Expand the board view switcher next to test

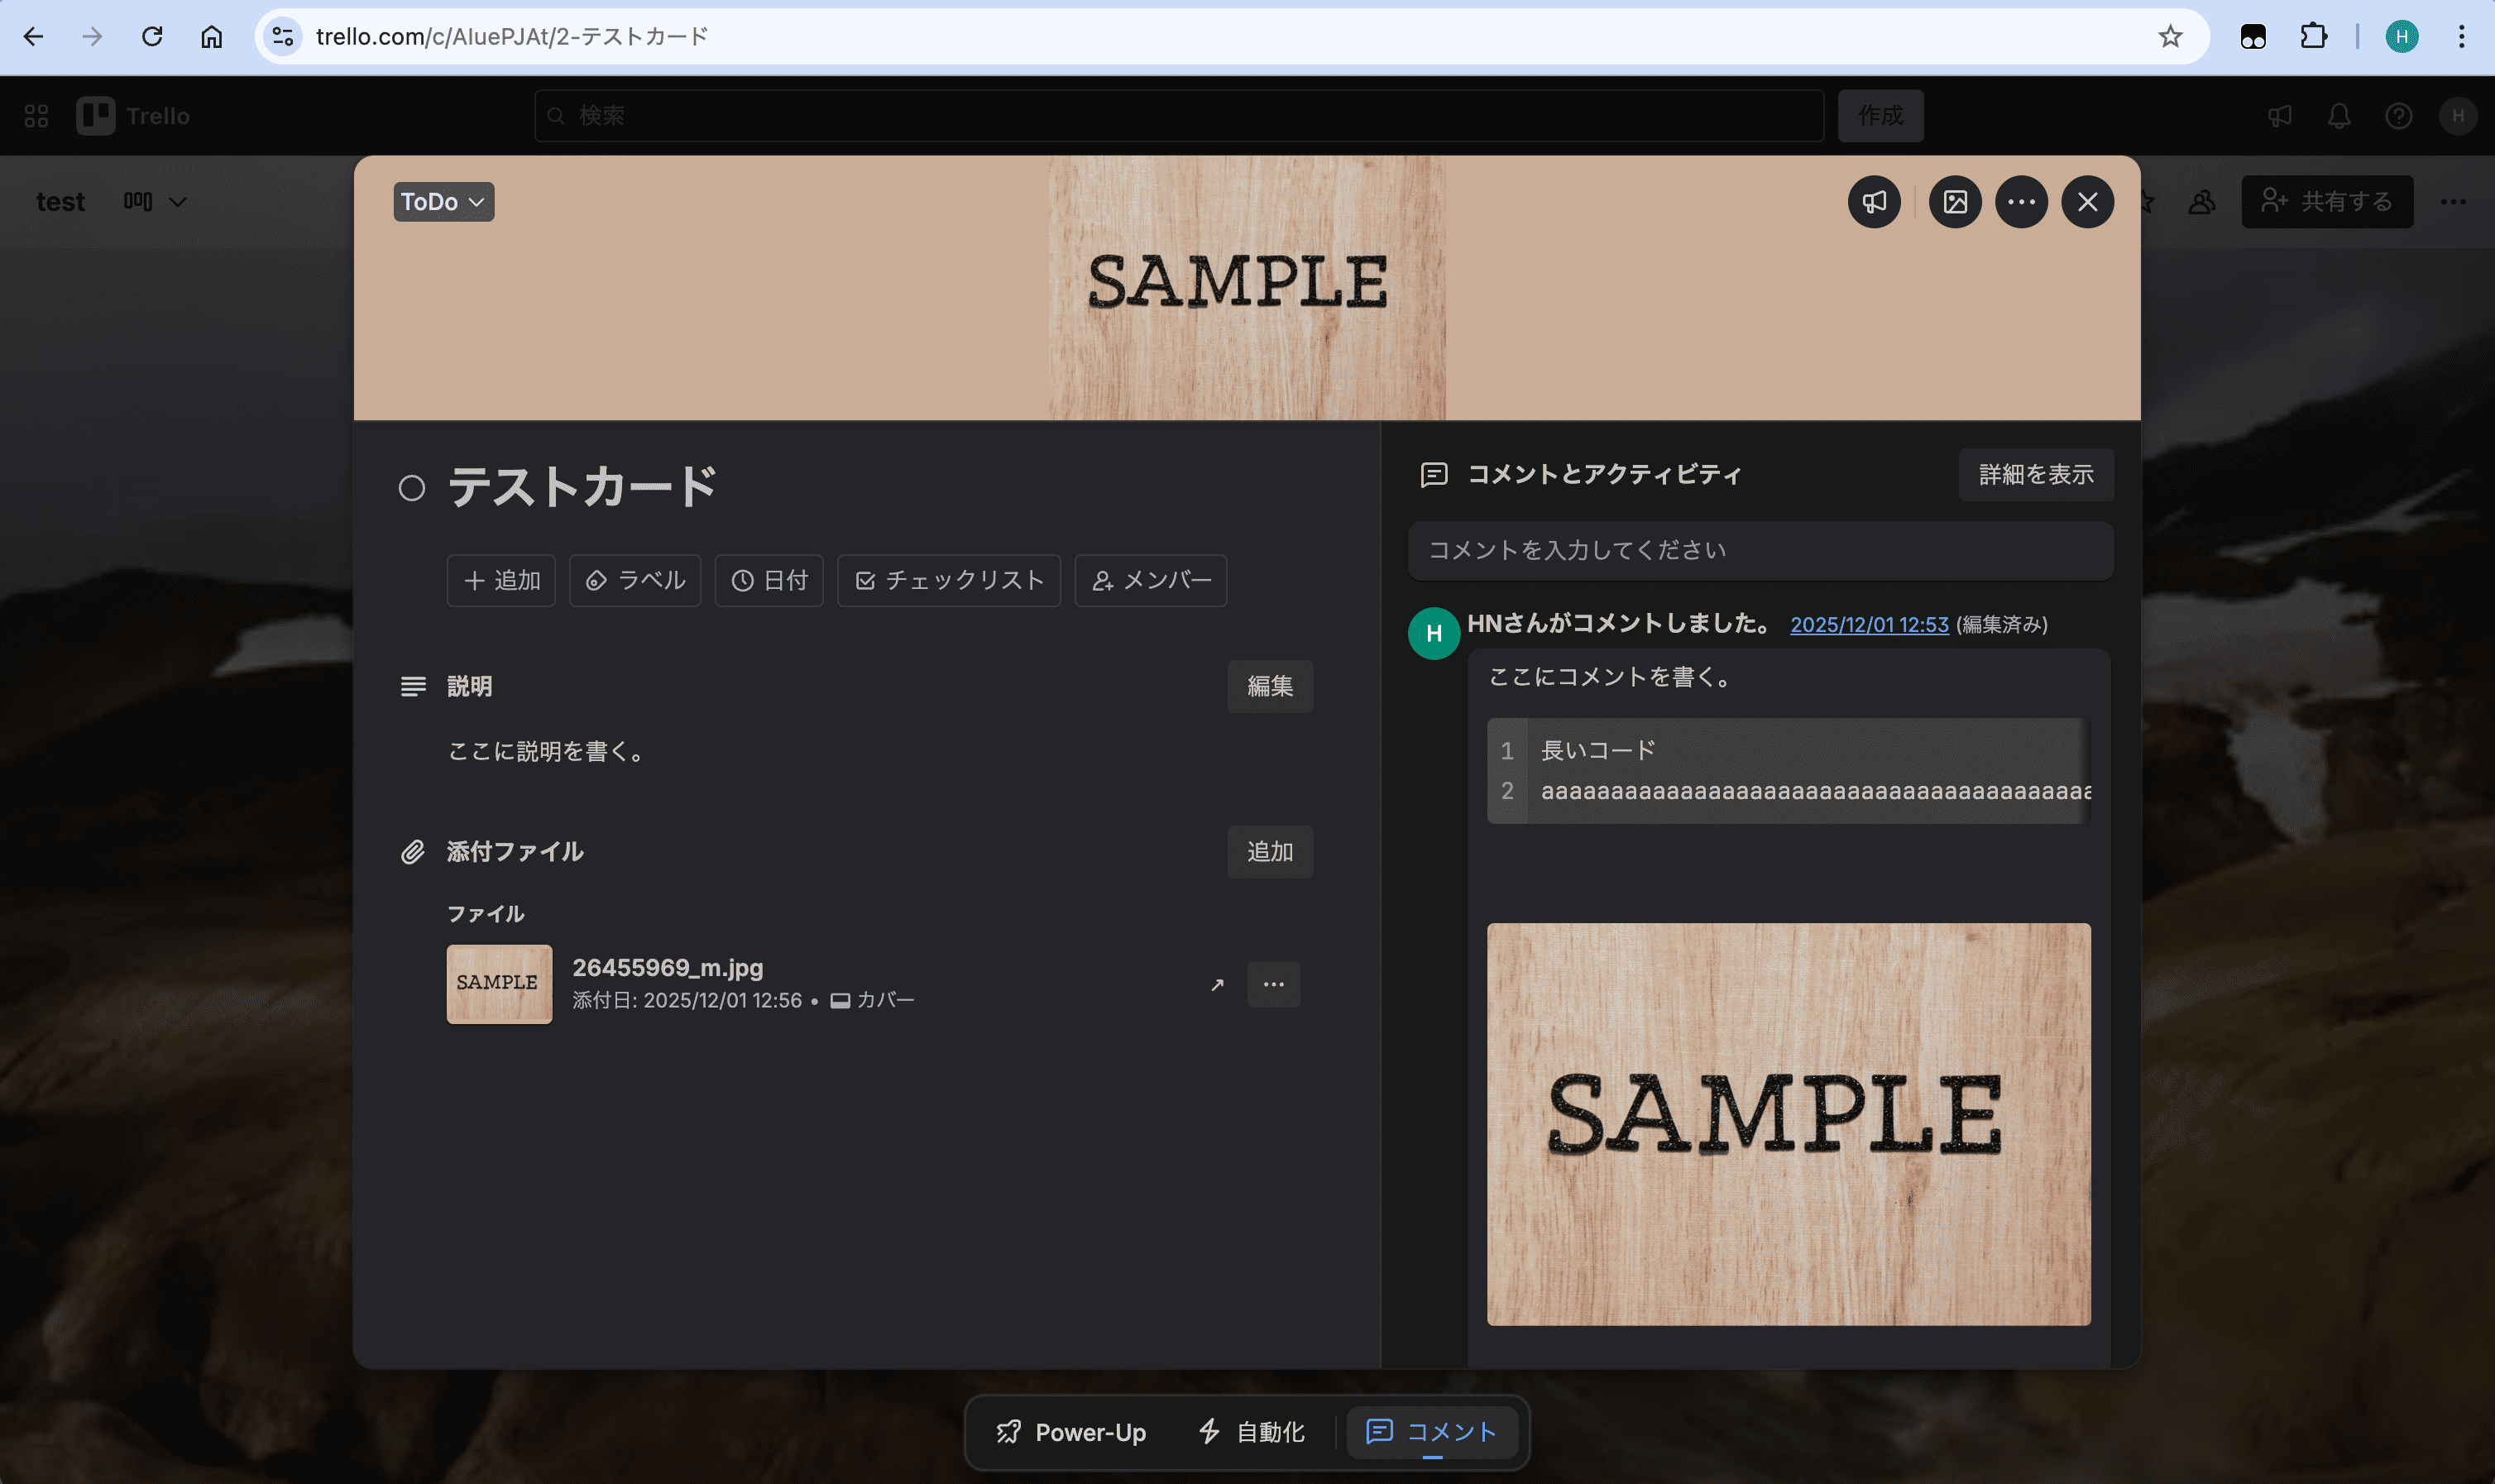click(x=156, y=201)
